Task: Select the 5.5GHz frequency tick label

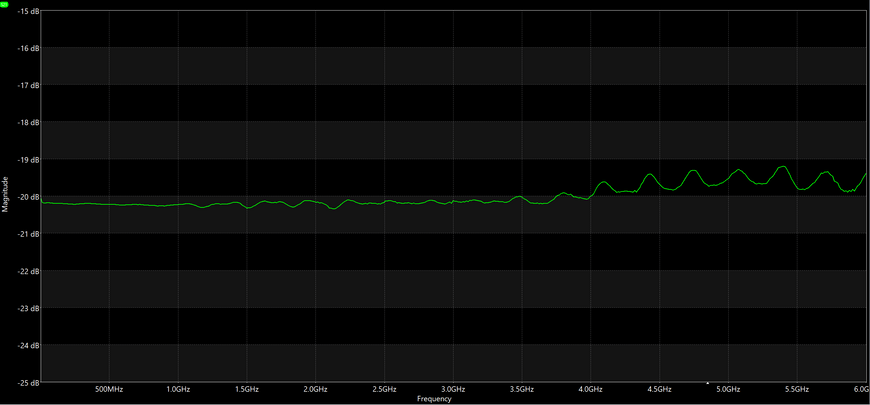Action: click(x=797, y=390)
